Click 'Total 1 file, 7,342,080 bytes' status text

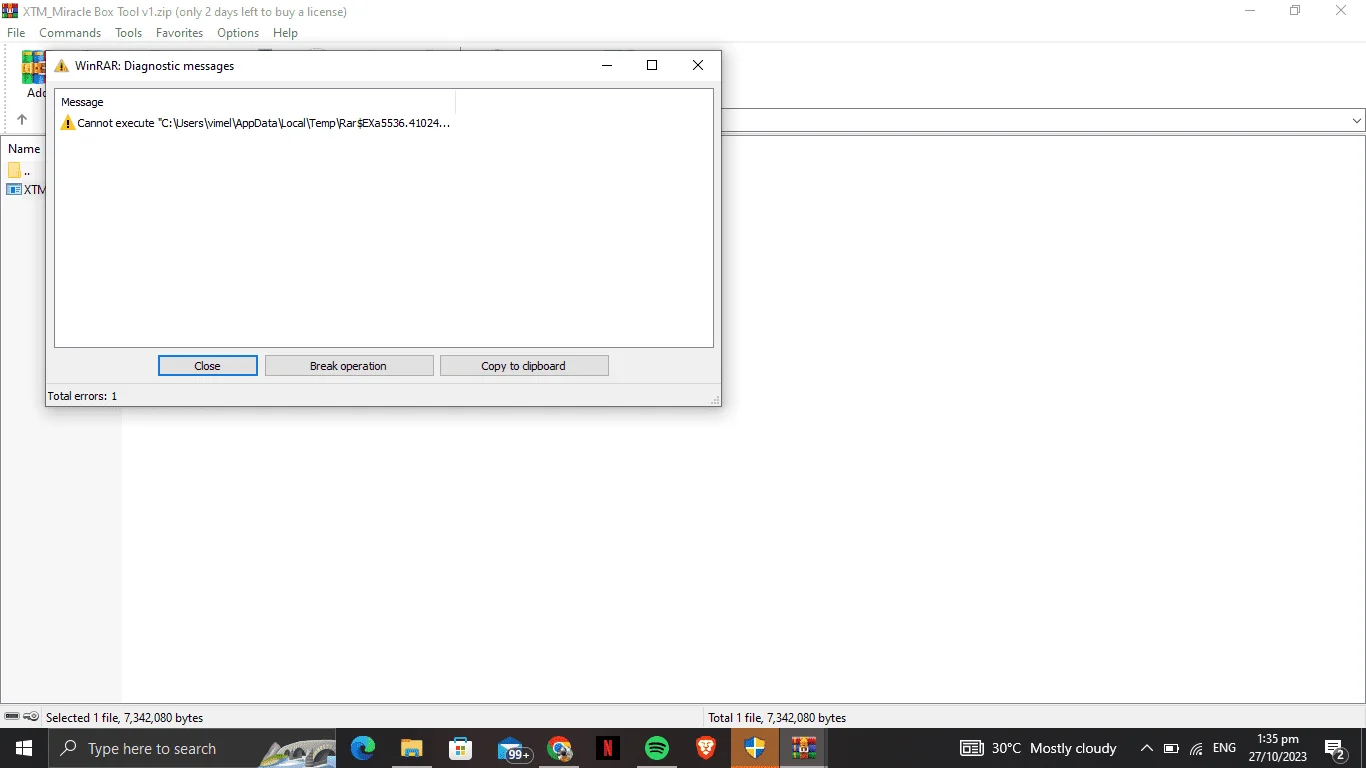click(777, 718)
